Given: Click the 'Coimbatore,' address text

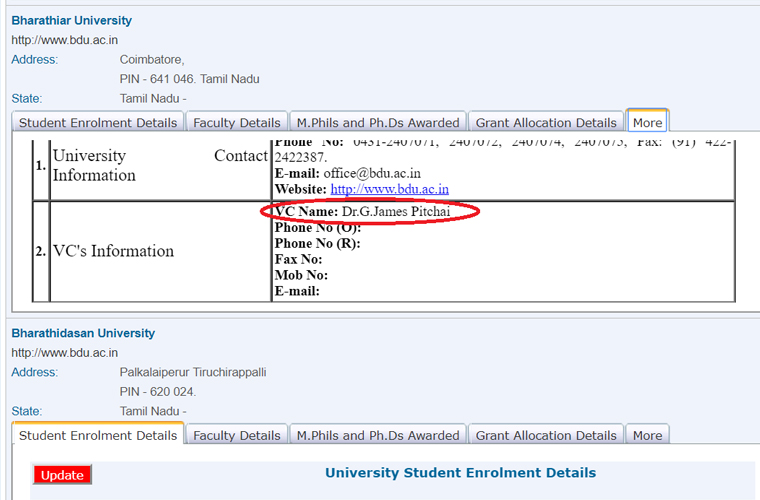Looking at the screenshot, I should coord(152,60).
